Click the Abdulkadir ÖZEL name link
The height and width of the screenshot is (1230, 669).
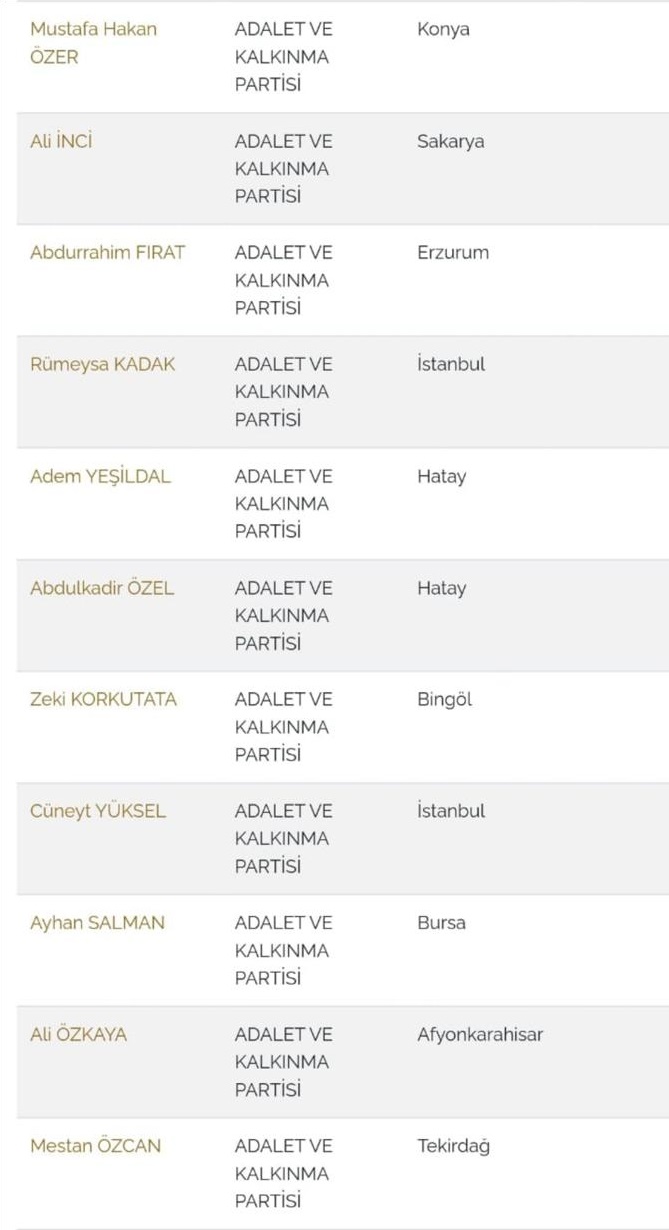click(102, 588)
